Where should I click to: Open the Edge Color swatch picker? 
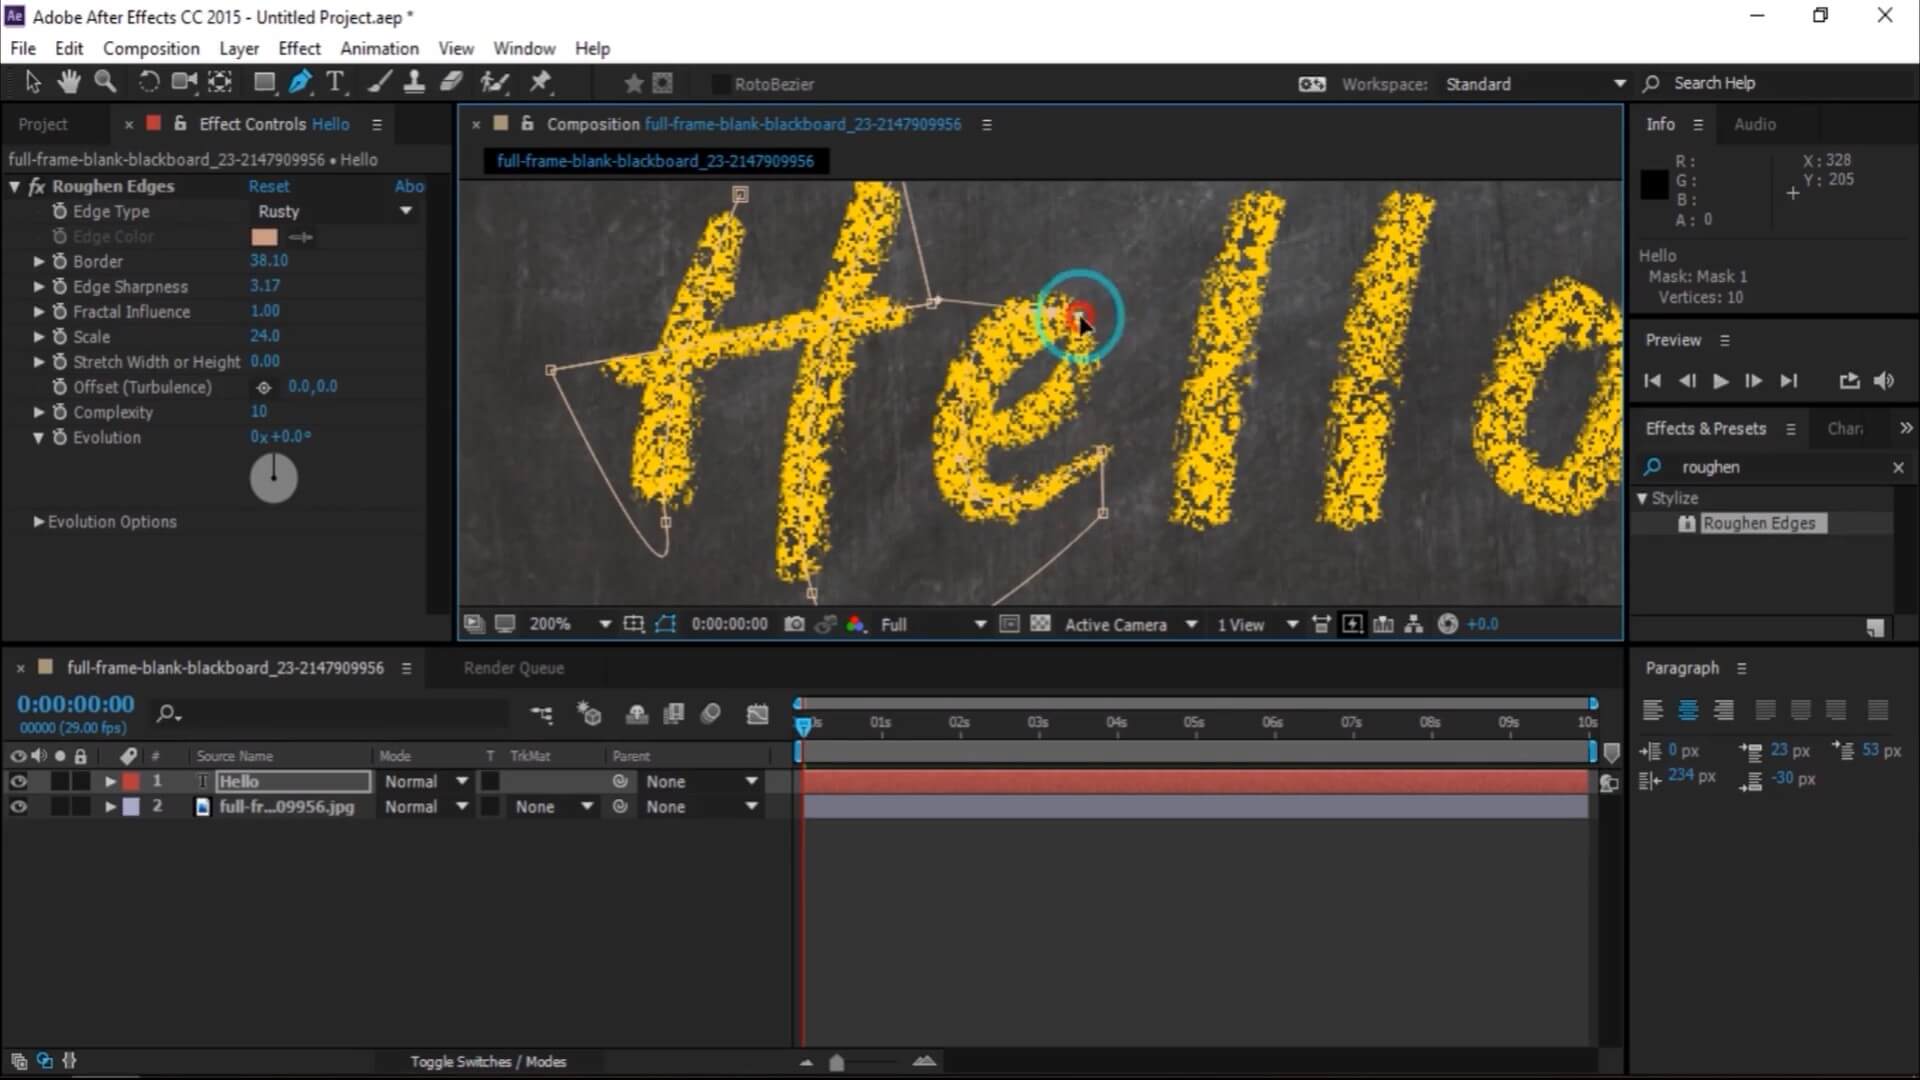point(263,237)
